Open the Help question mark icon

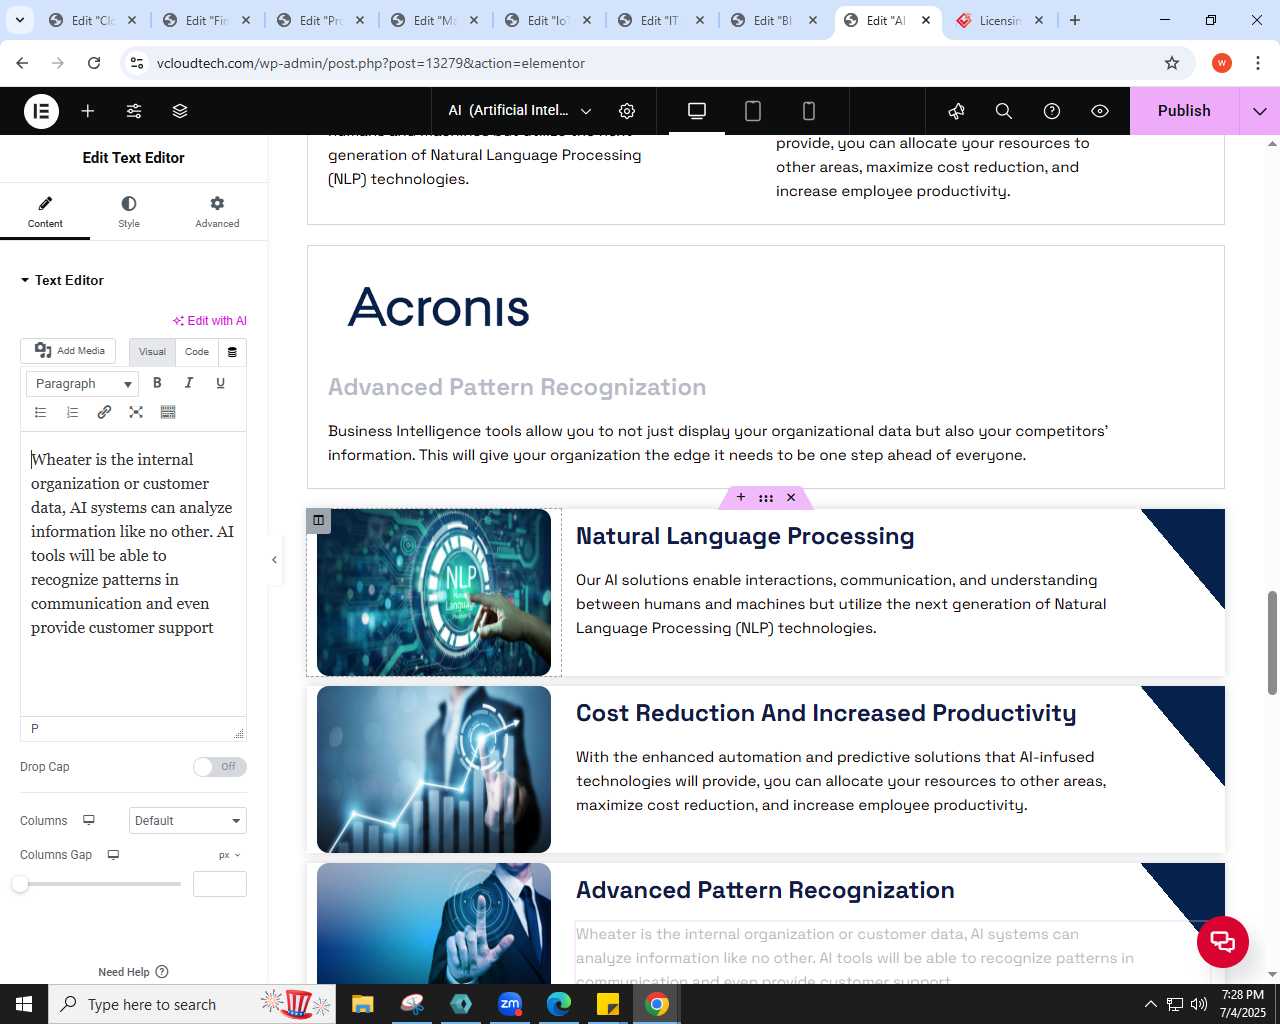1052,111
